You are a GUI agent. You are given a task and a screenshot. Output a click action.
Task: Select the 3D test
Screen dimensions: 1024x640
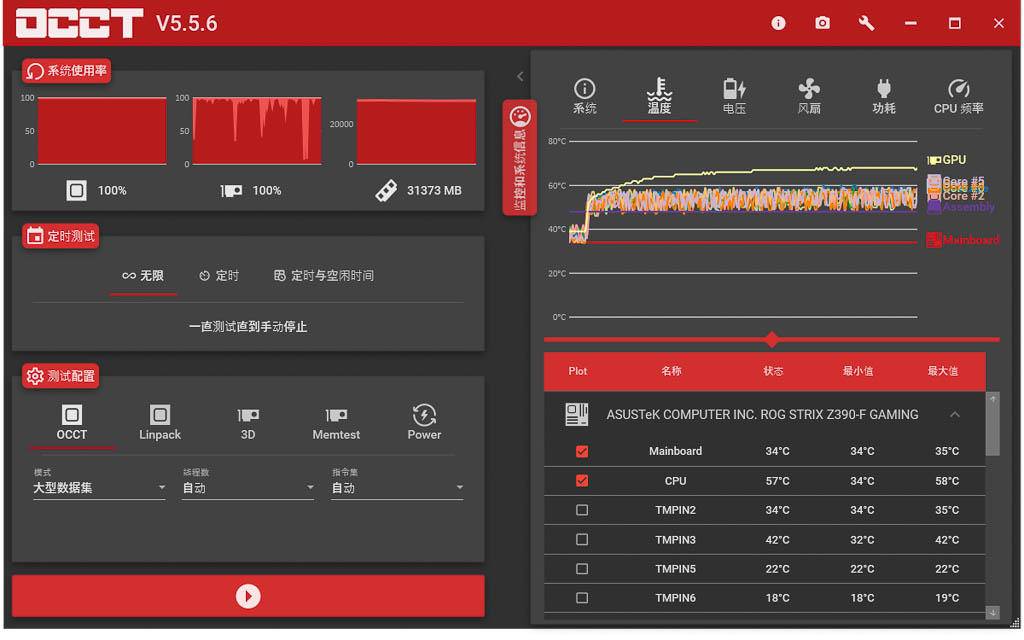point(248,423)
